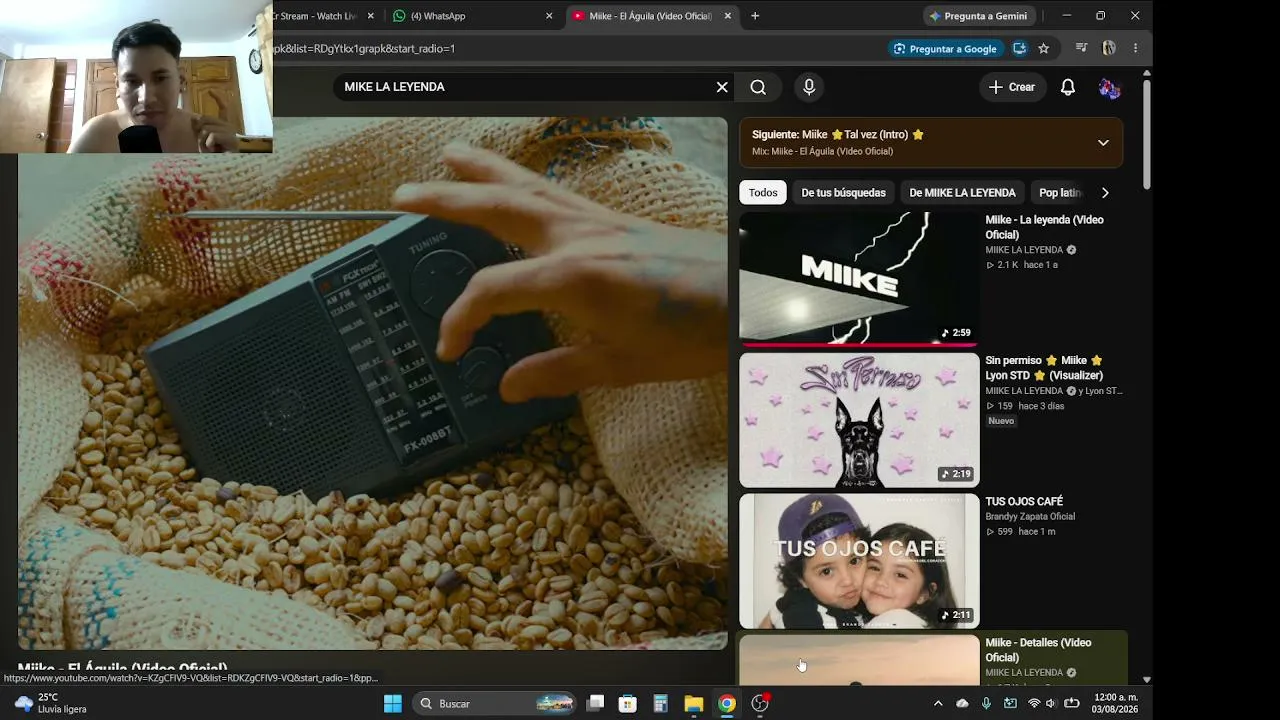Open the Wi-Fi network tray icon
The height and width of the screenshot is (720, 1280).
(x=1034, y=703)
